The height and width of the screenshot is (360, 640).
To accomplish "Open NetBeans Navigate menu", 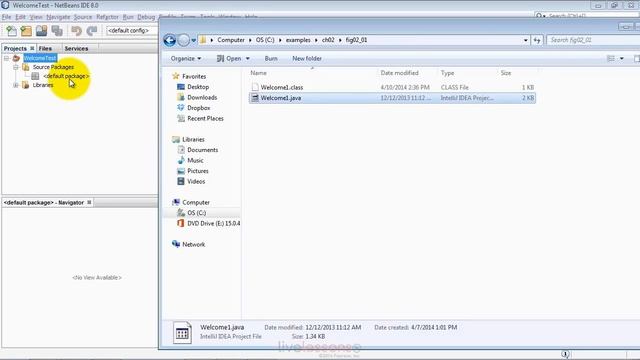I will click(58, 17).
